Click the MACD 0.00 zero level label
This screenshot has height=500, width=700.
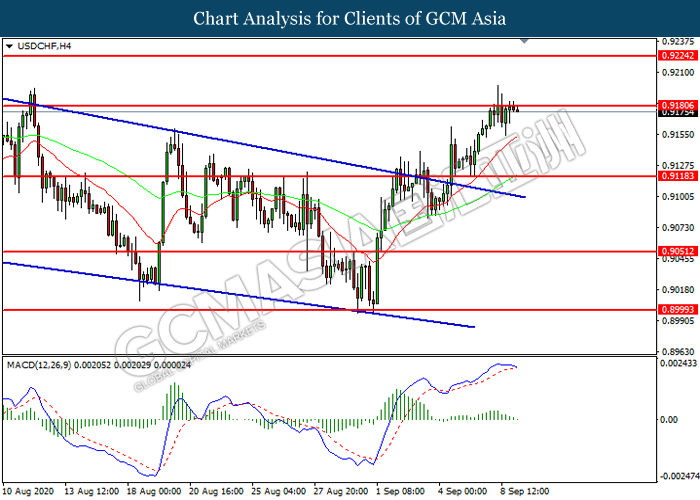[669, 420]
